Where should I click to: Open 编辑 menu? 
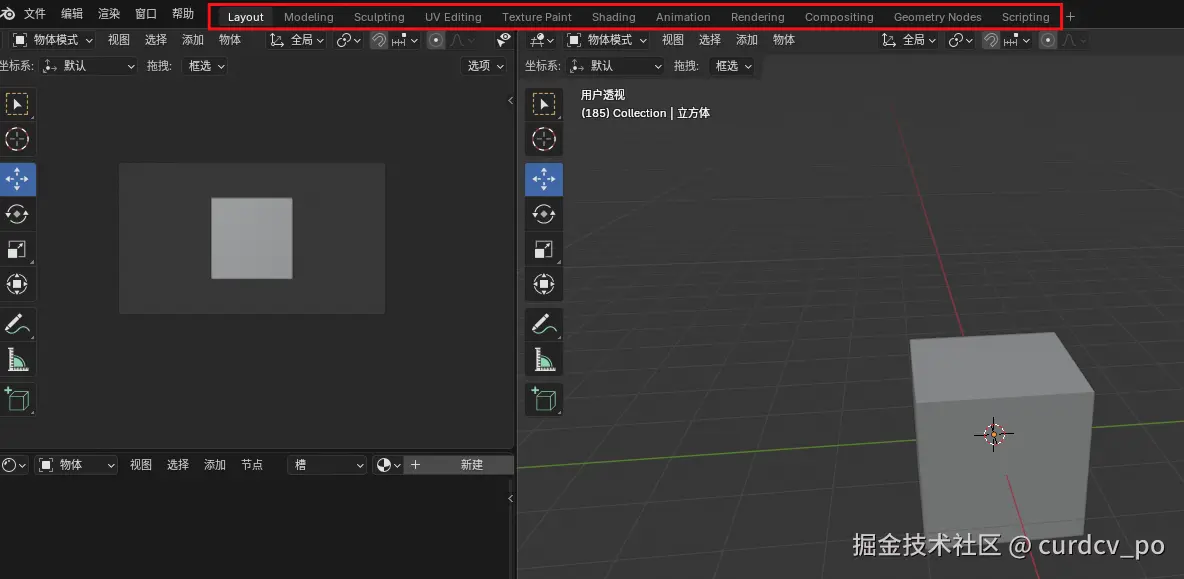tap(72, 14)
